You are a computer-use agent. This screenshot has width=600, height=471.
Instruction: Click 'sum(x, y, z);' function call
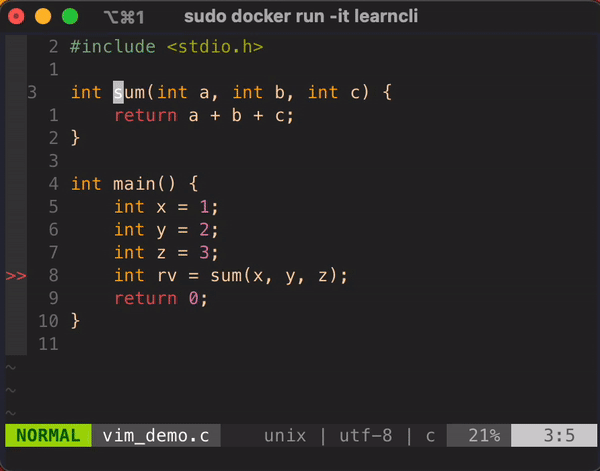pos(279,276)
